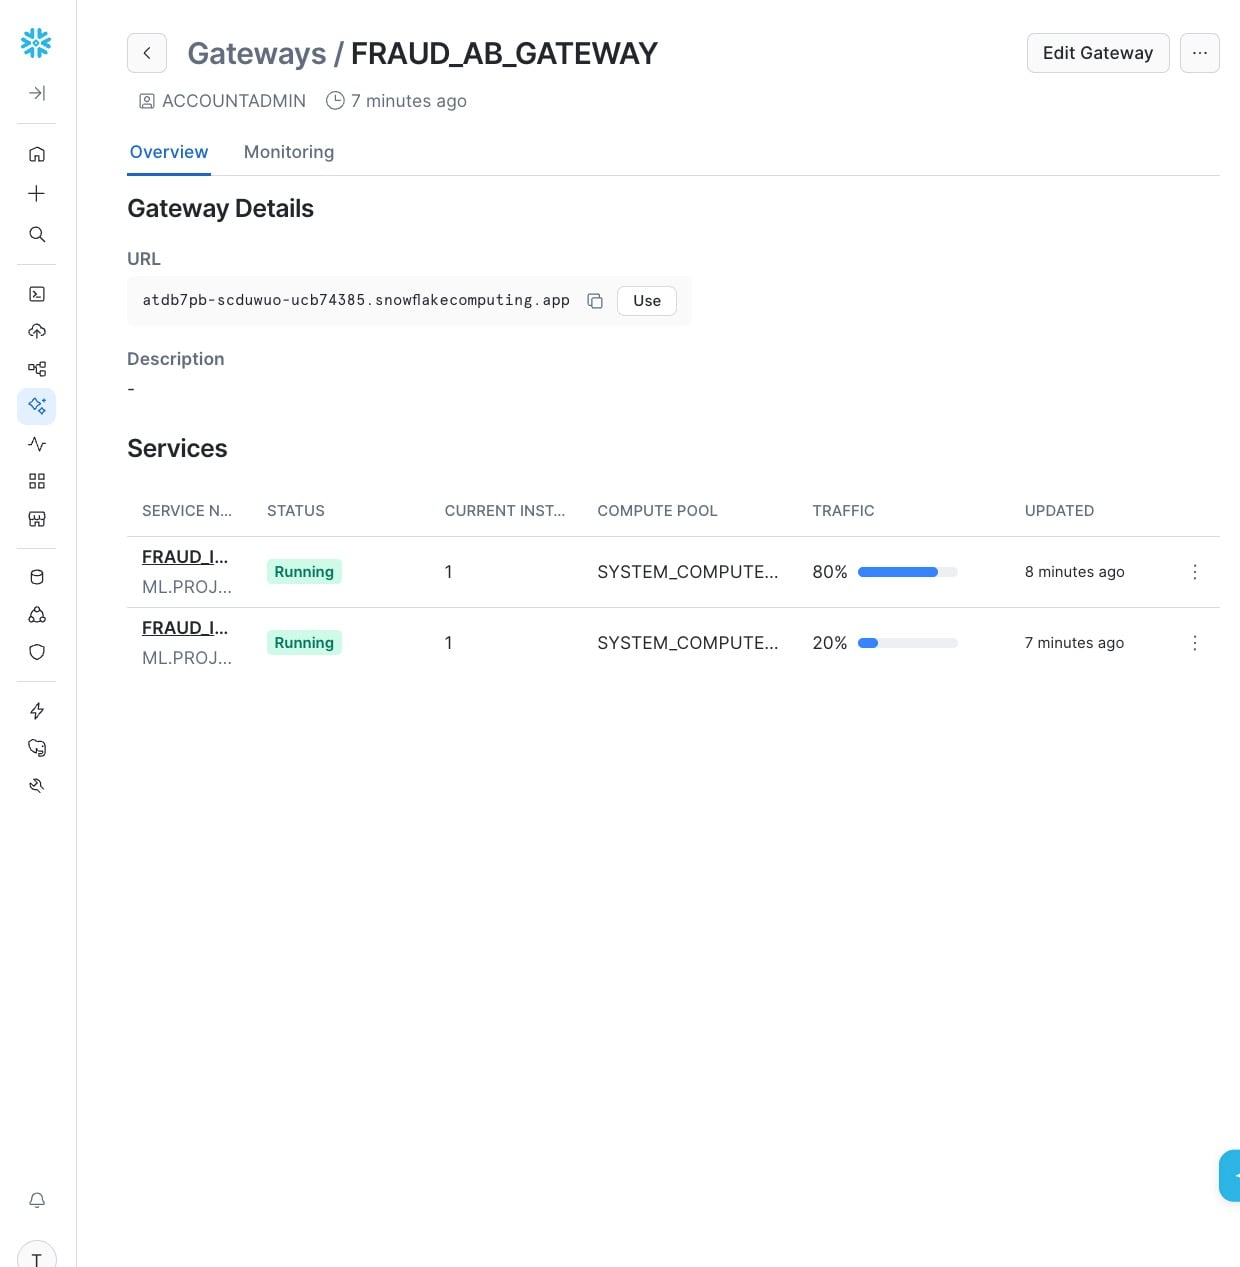Open the Transformation workflow icon
The height and width of the screenshot is (1267, 1240).
pos(37,369)
